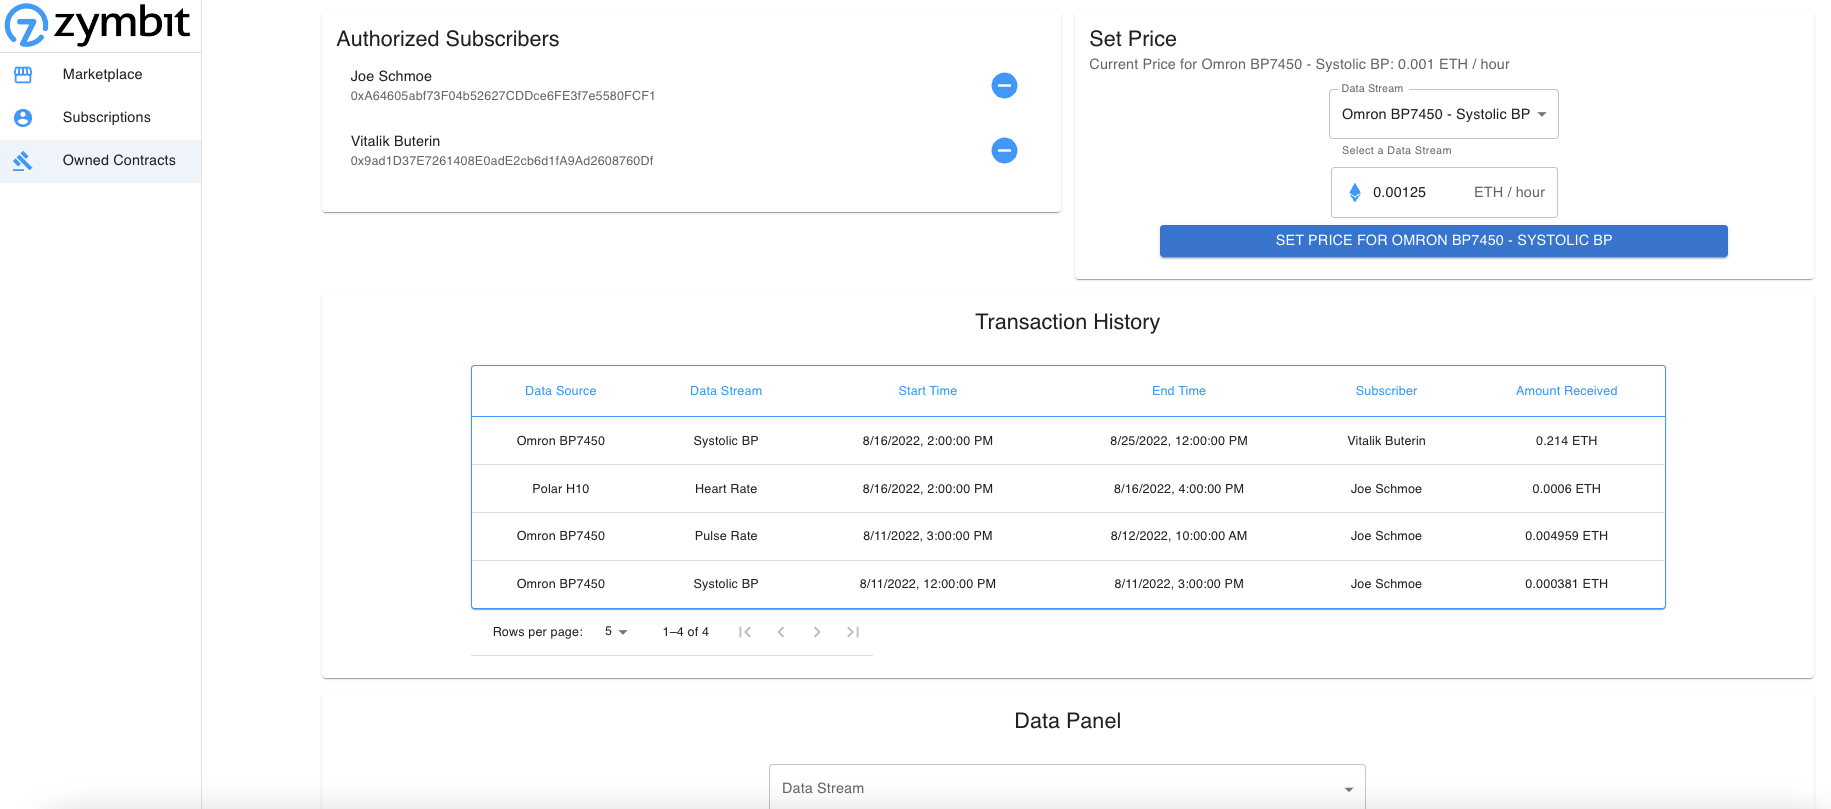Click the Subscriptions person icon
Image resolution: width=1831 pixels, height=809 pixels.
point(23,117)
